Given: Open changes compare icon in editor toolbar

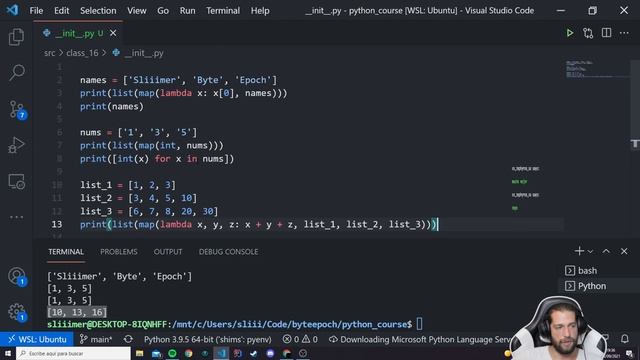Looking at the screenshot, I should click(x=588, y=33).
